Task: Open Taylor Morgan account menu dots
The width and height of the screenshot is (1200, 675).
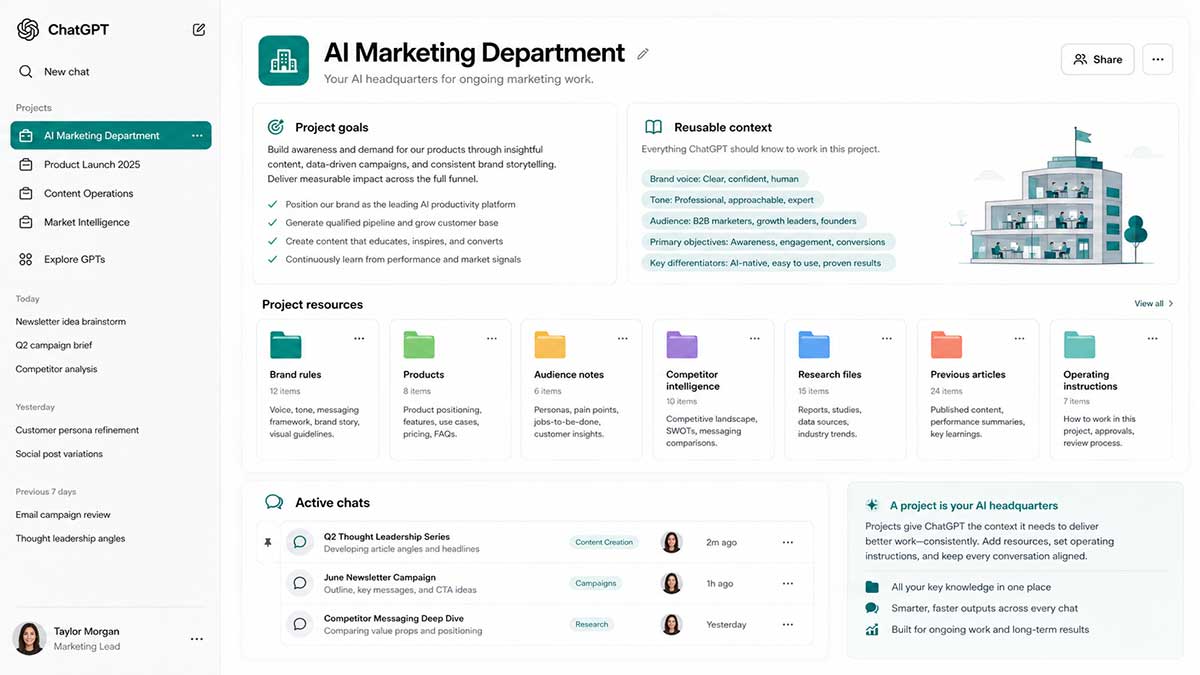Action: click(197, 639)
